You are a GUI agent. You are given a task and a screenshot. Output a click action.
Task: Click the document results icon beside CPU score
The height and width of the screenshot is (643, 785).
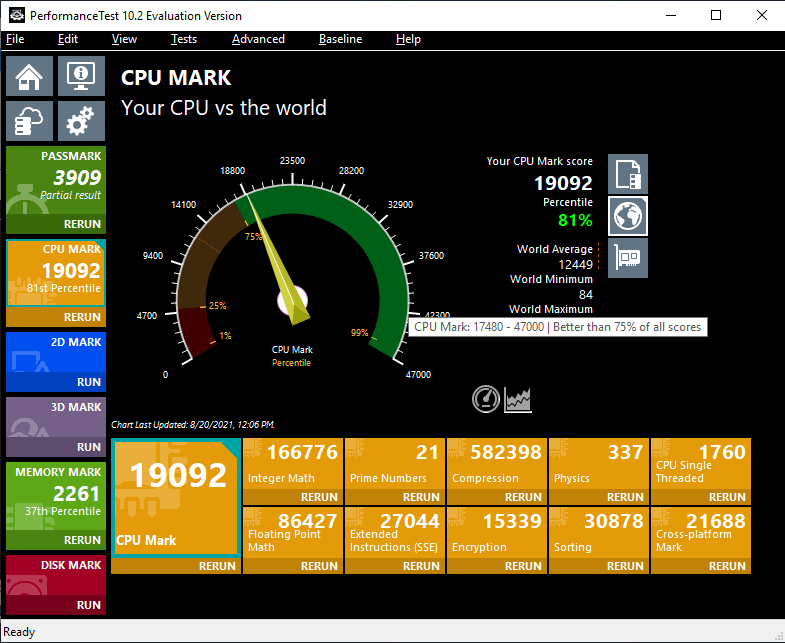pos(628,174)
